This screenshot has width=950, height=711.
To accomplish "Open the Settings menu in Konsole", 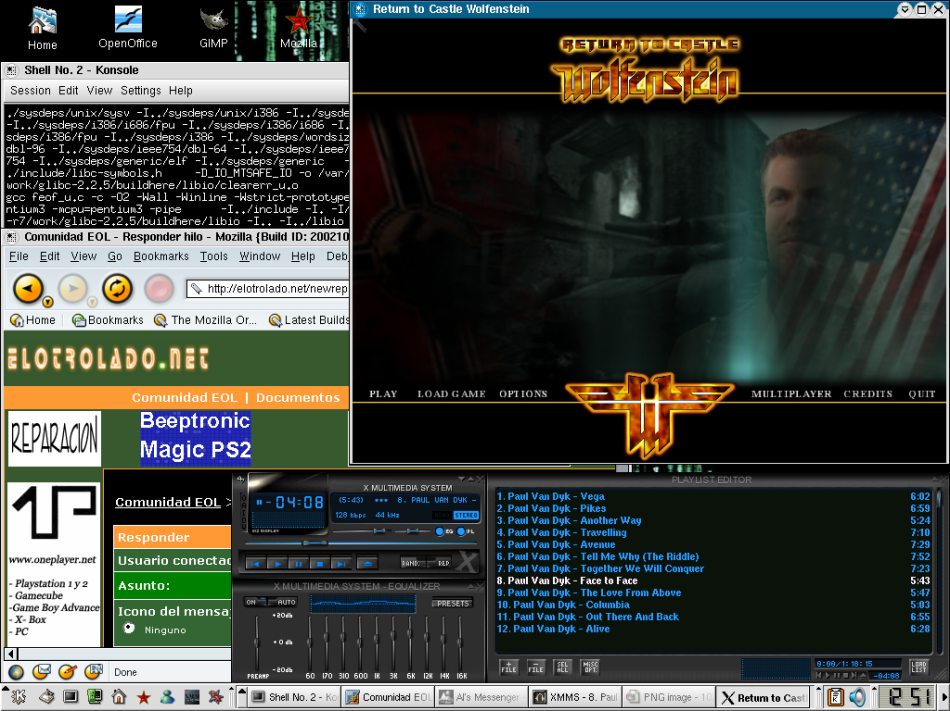I will pyautogui.click(x=140, y=90).
